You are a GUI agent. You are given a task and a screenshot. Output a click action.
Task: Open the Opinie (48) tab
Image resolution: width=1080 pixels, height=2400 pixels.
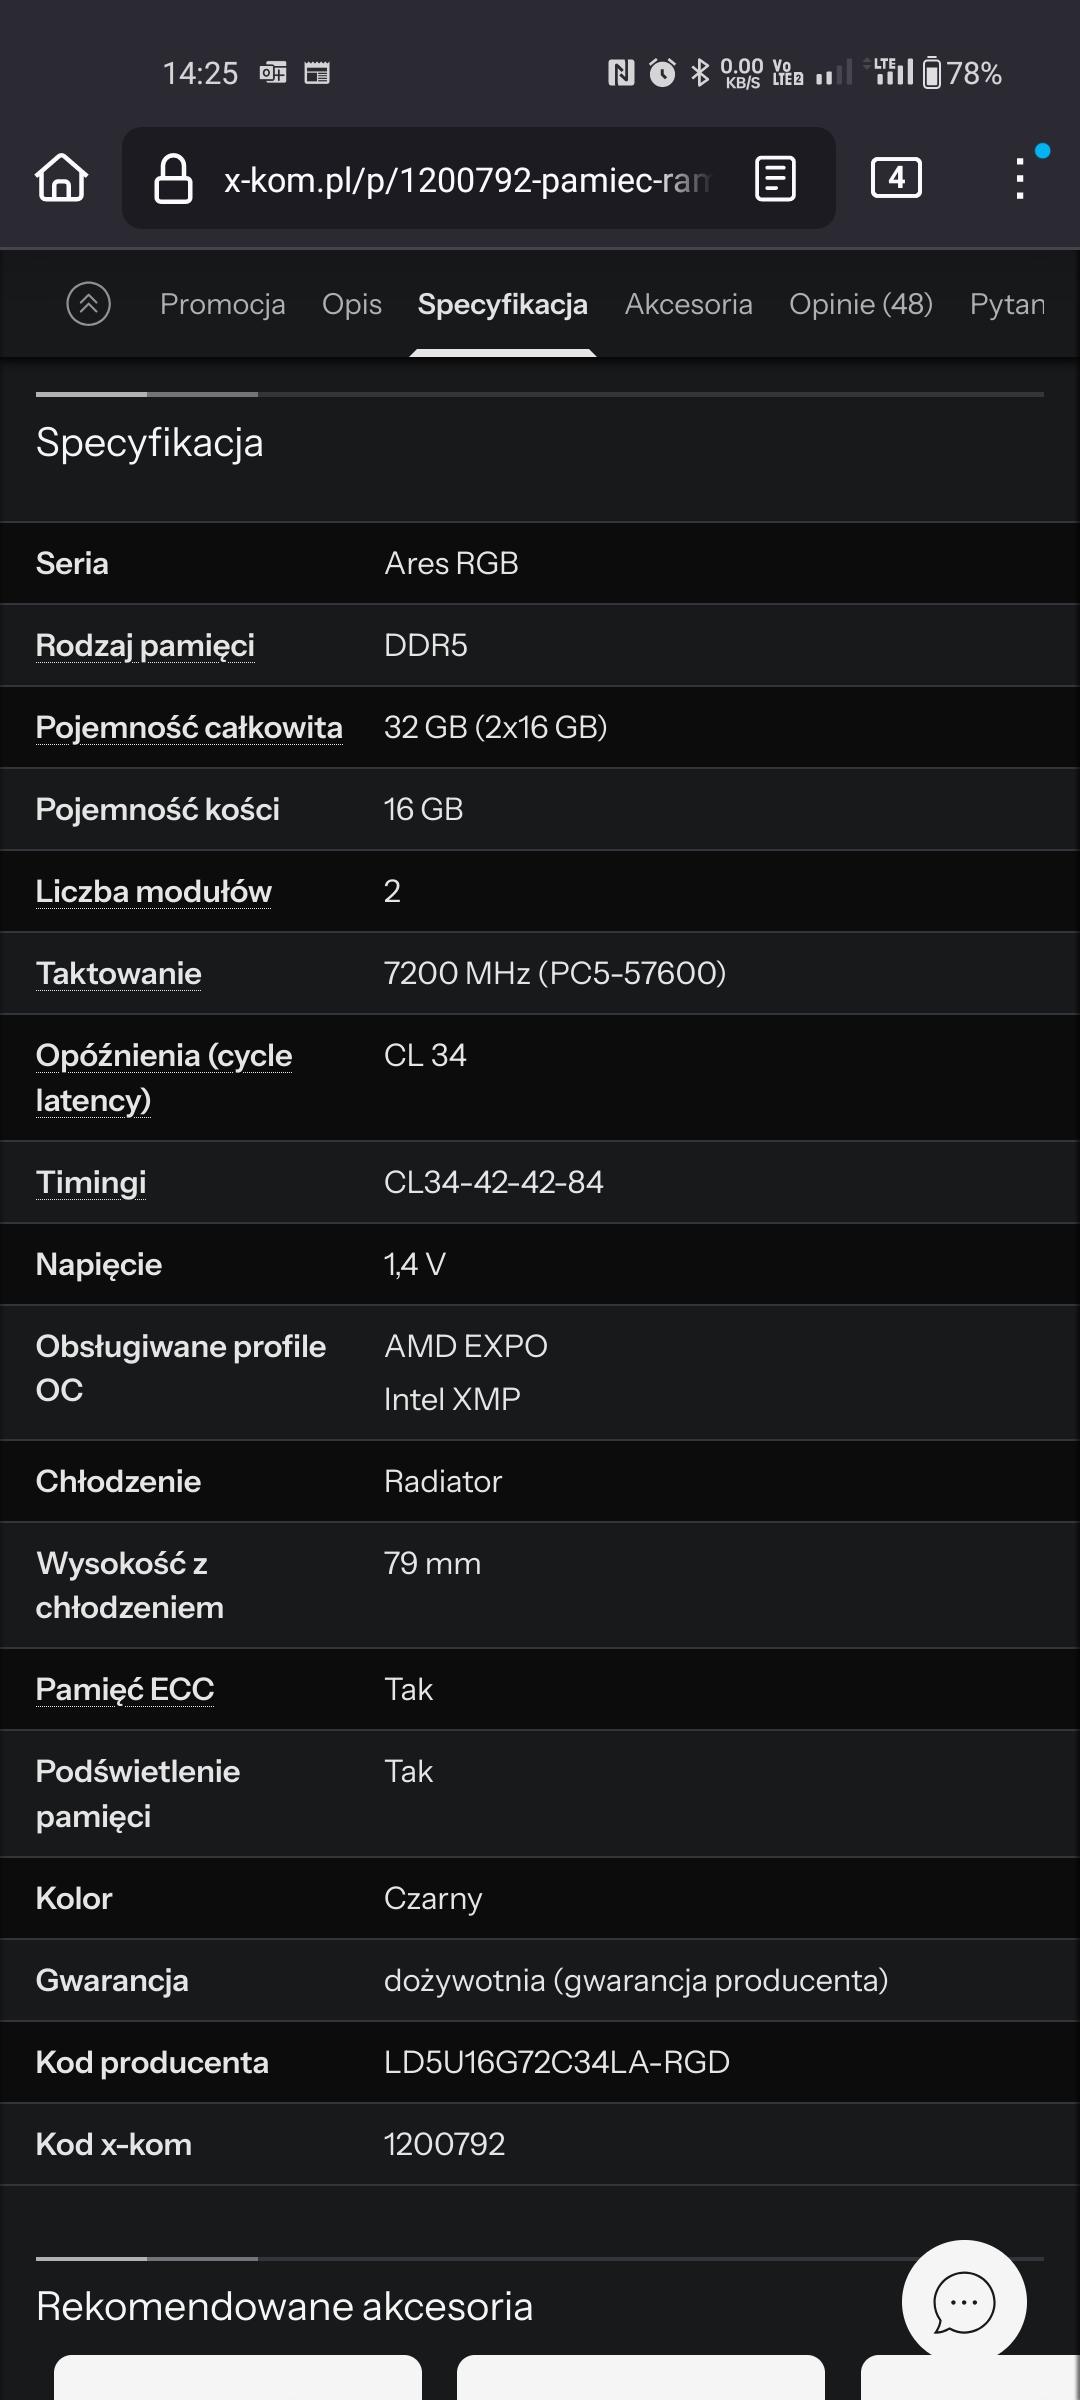pyautogui.click(x=860, y=304)
